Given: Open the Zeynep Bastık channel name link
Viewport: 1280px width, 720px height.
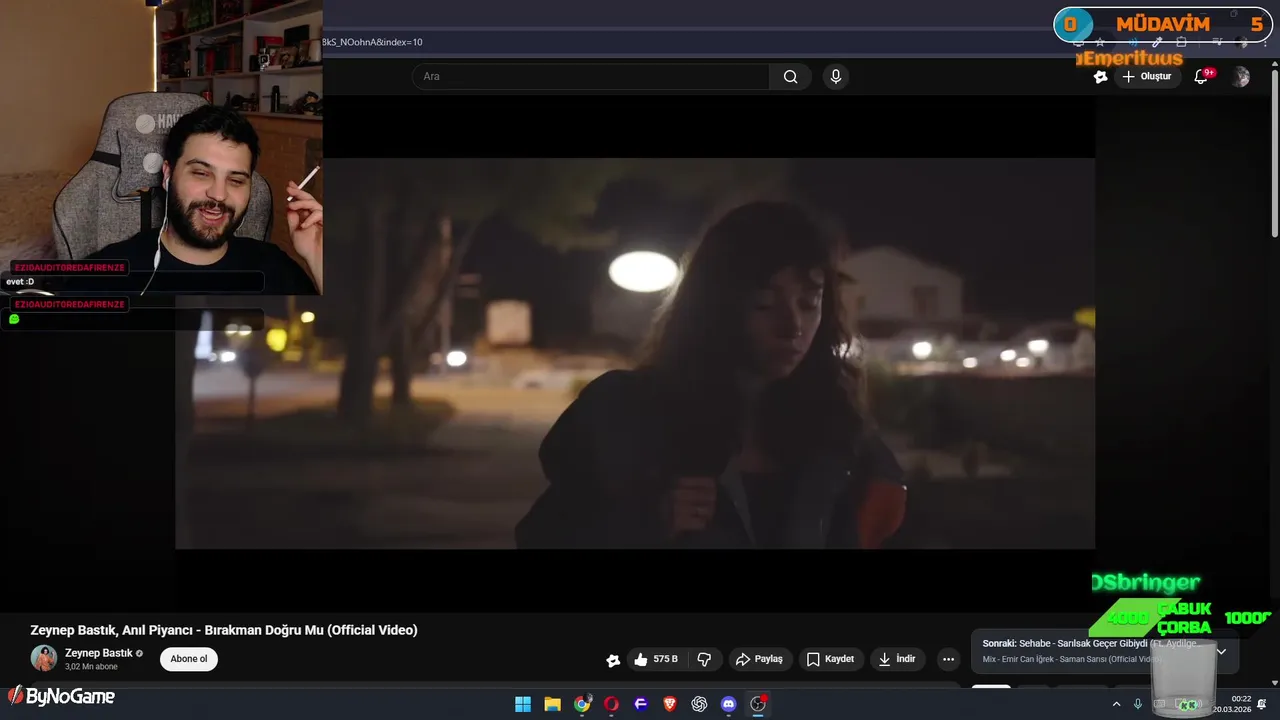Looking at the screenshot, I should click(x=99, y=653).
